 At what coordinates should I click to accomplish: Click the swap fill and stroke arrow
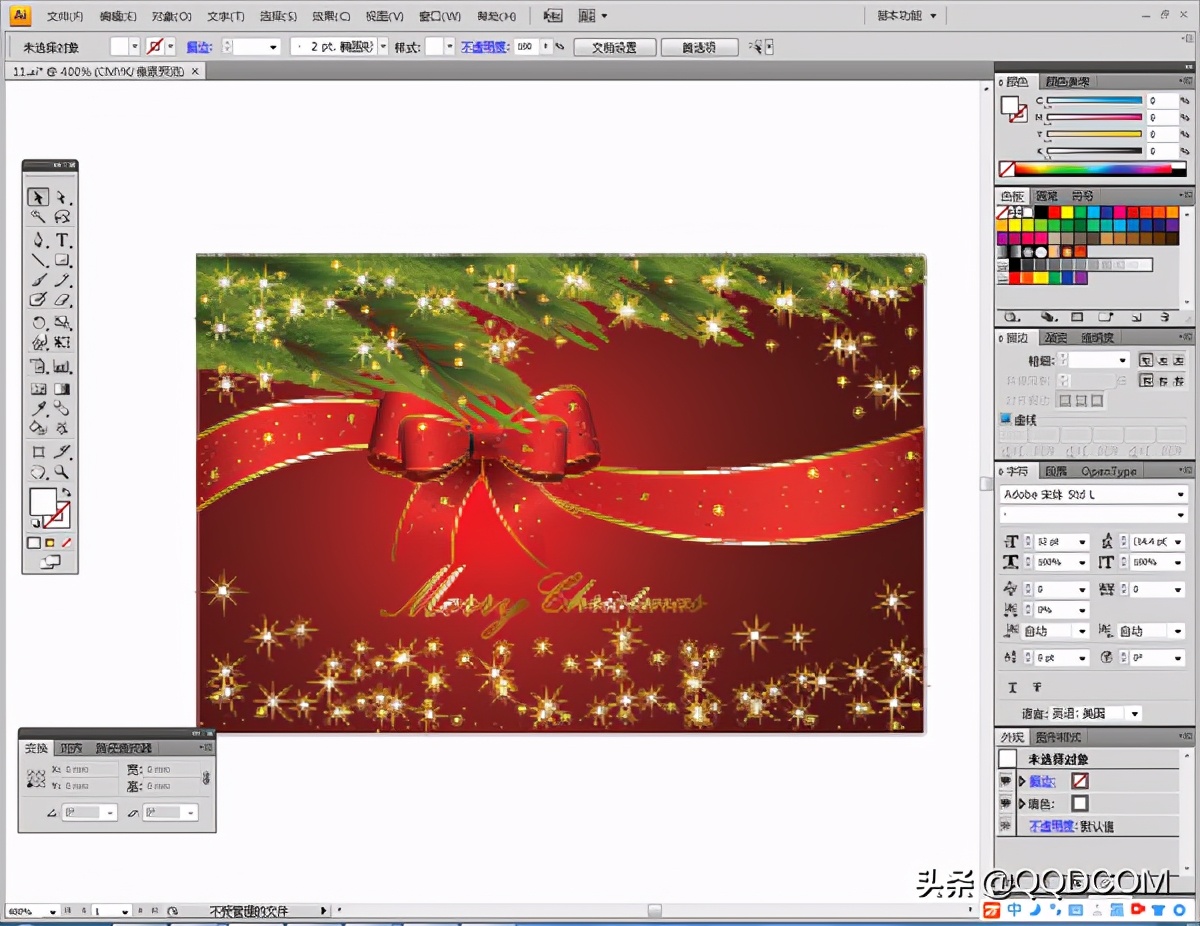[x=67, y=493]
